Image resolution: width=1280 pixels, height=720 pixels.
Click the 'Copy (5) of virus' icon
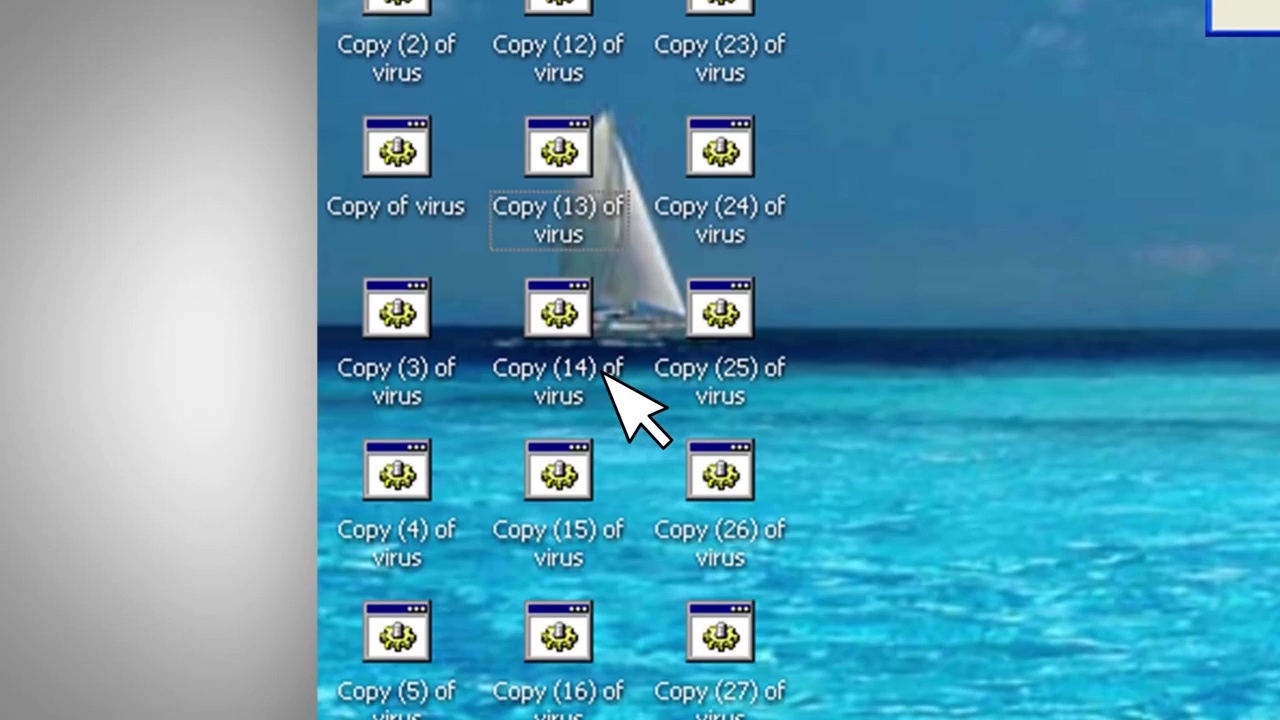[x=397, y=633]
